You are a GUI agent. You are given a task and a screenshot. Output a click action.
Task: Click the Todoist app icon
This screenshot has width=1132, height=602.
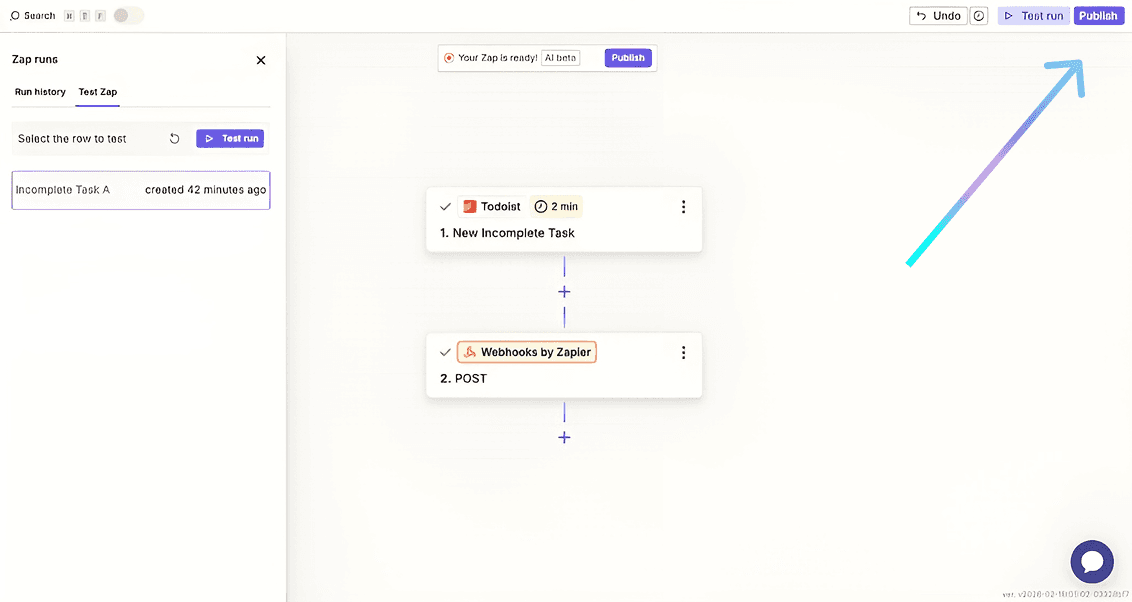(x=470, y=206)
